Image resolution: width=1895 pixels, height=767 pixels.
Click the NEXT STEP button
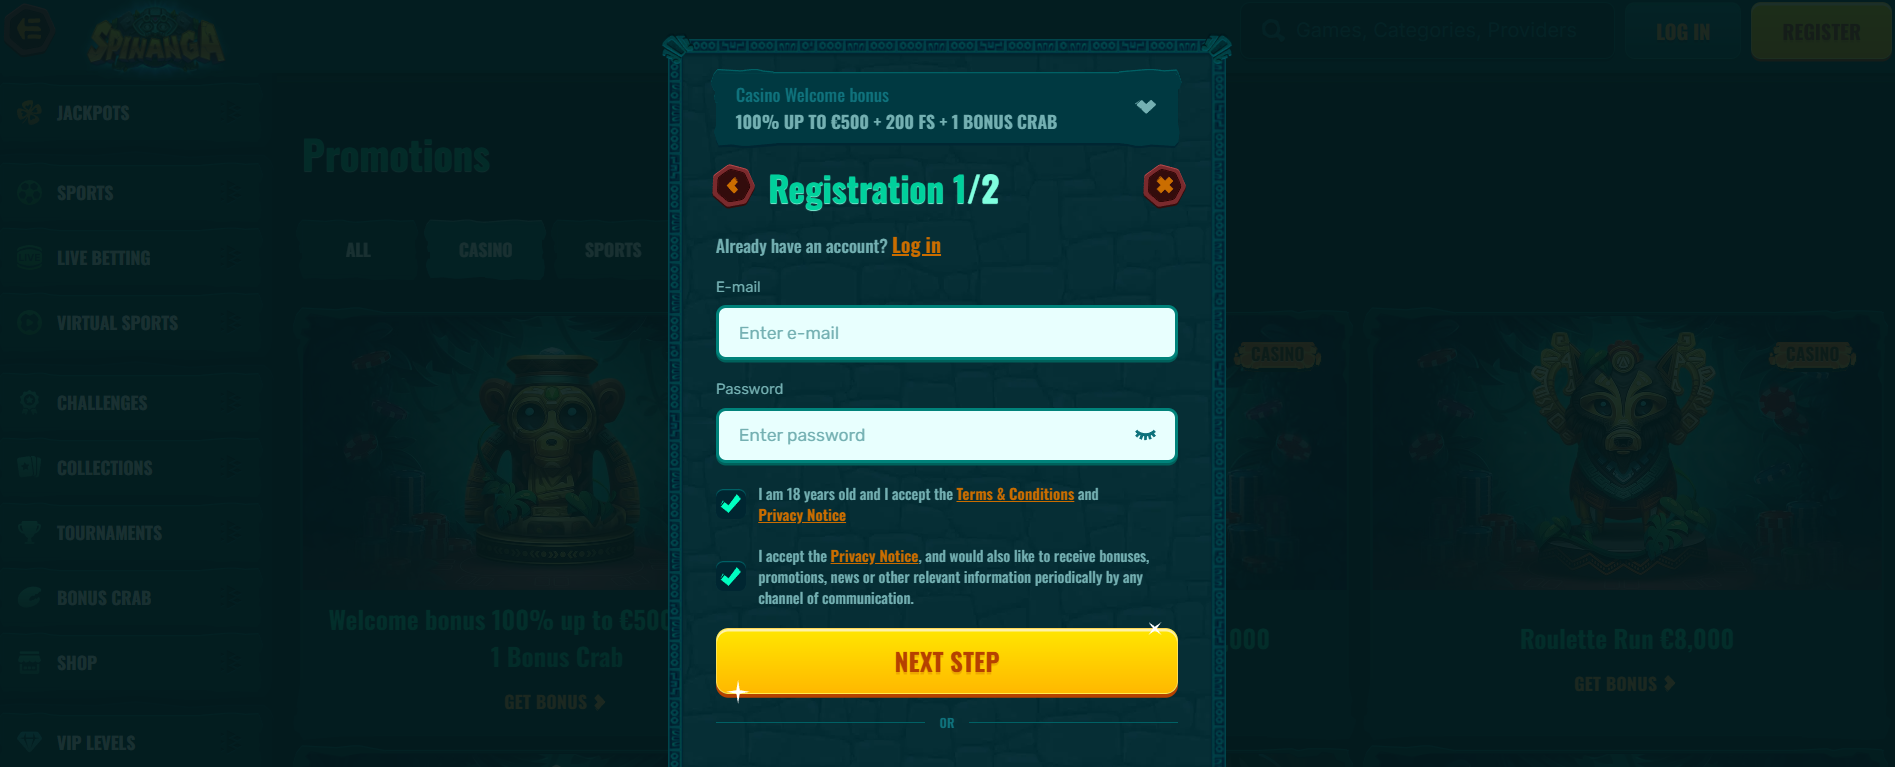tap(947, 662)
